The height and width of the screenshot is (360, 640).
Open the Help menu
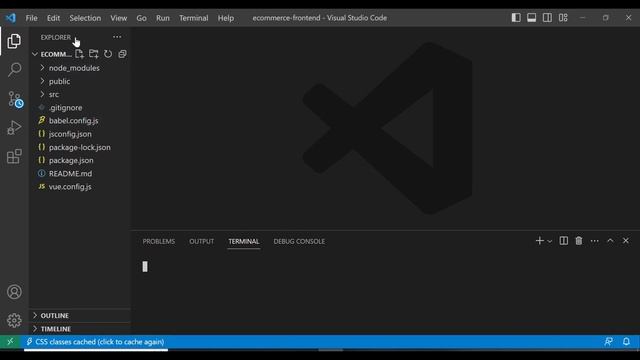225,18
